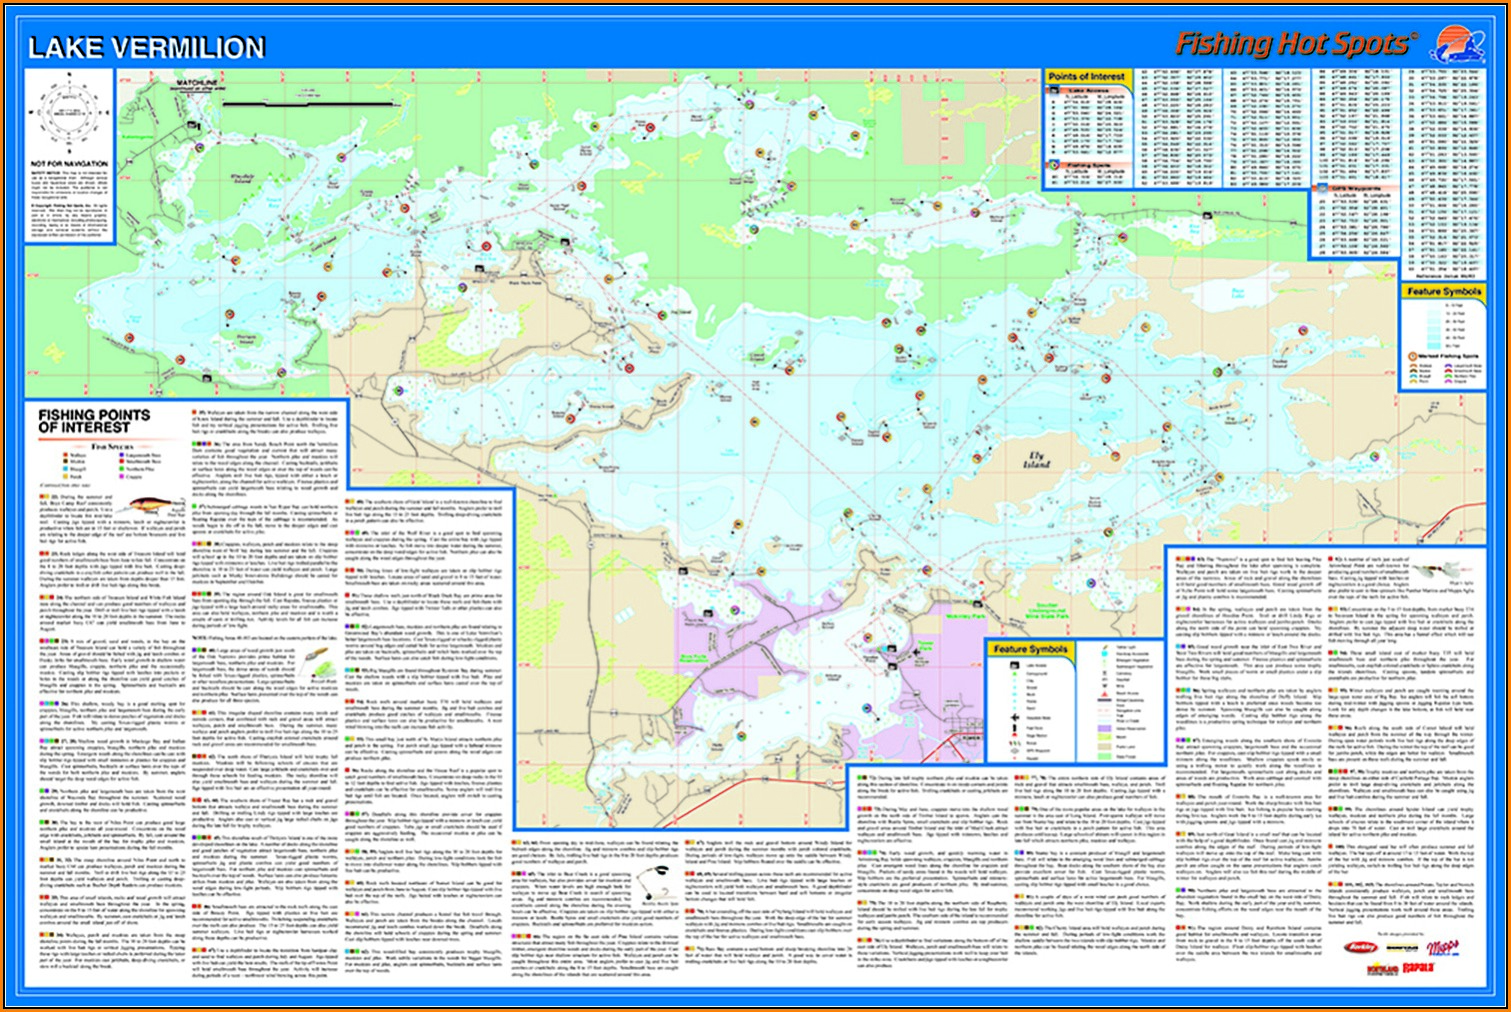
Task: Click the "MATCHLINE" label
Action: click(197, 82)
